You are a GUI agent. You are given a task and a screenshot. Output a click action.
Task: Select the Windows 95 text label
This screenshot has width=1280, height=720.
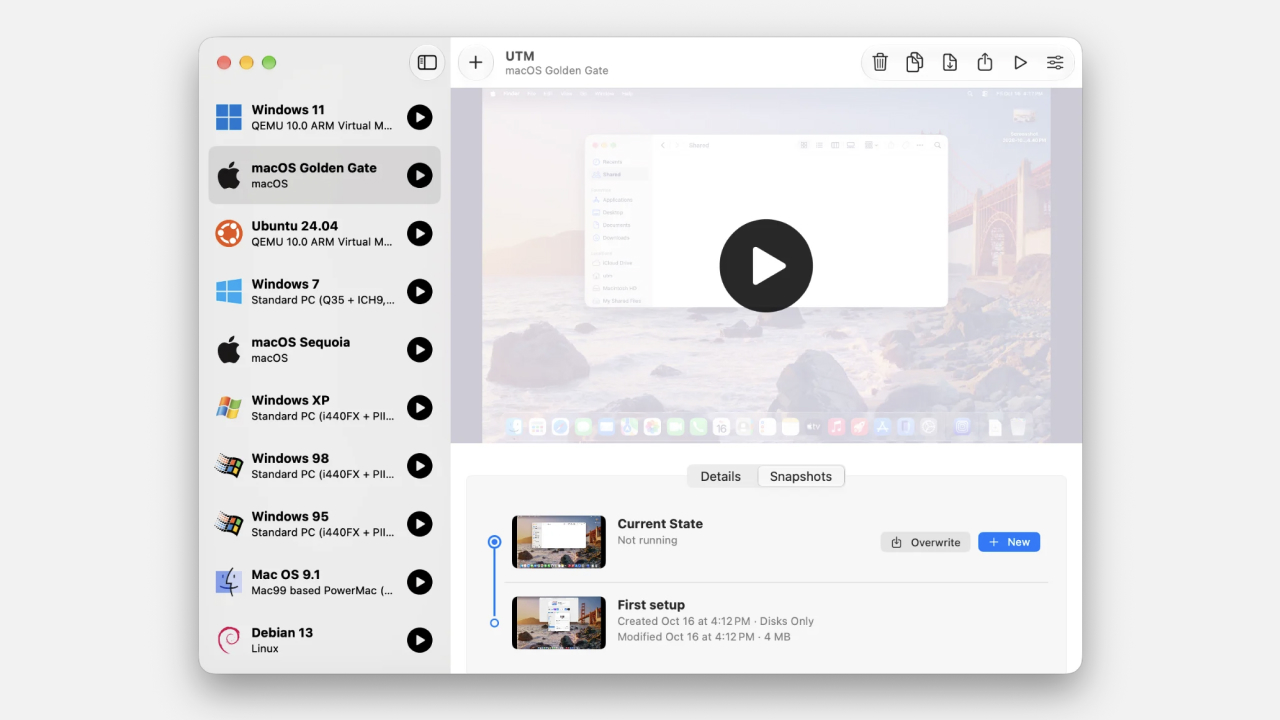pyautogui.click(x=290, y=516)
